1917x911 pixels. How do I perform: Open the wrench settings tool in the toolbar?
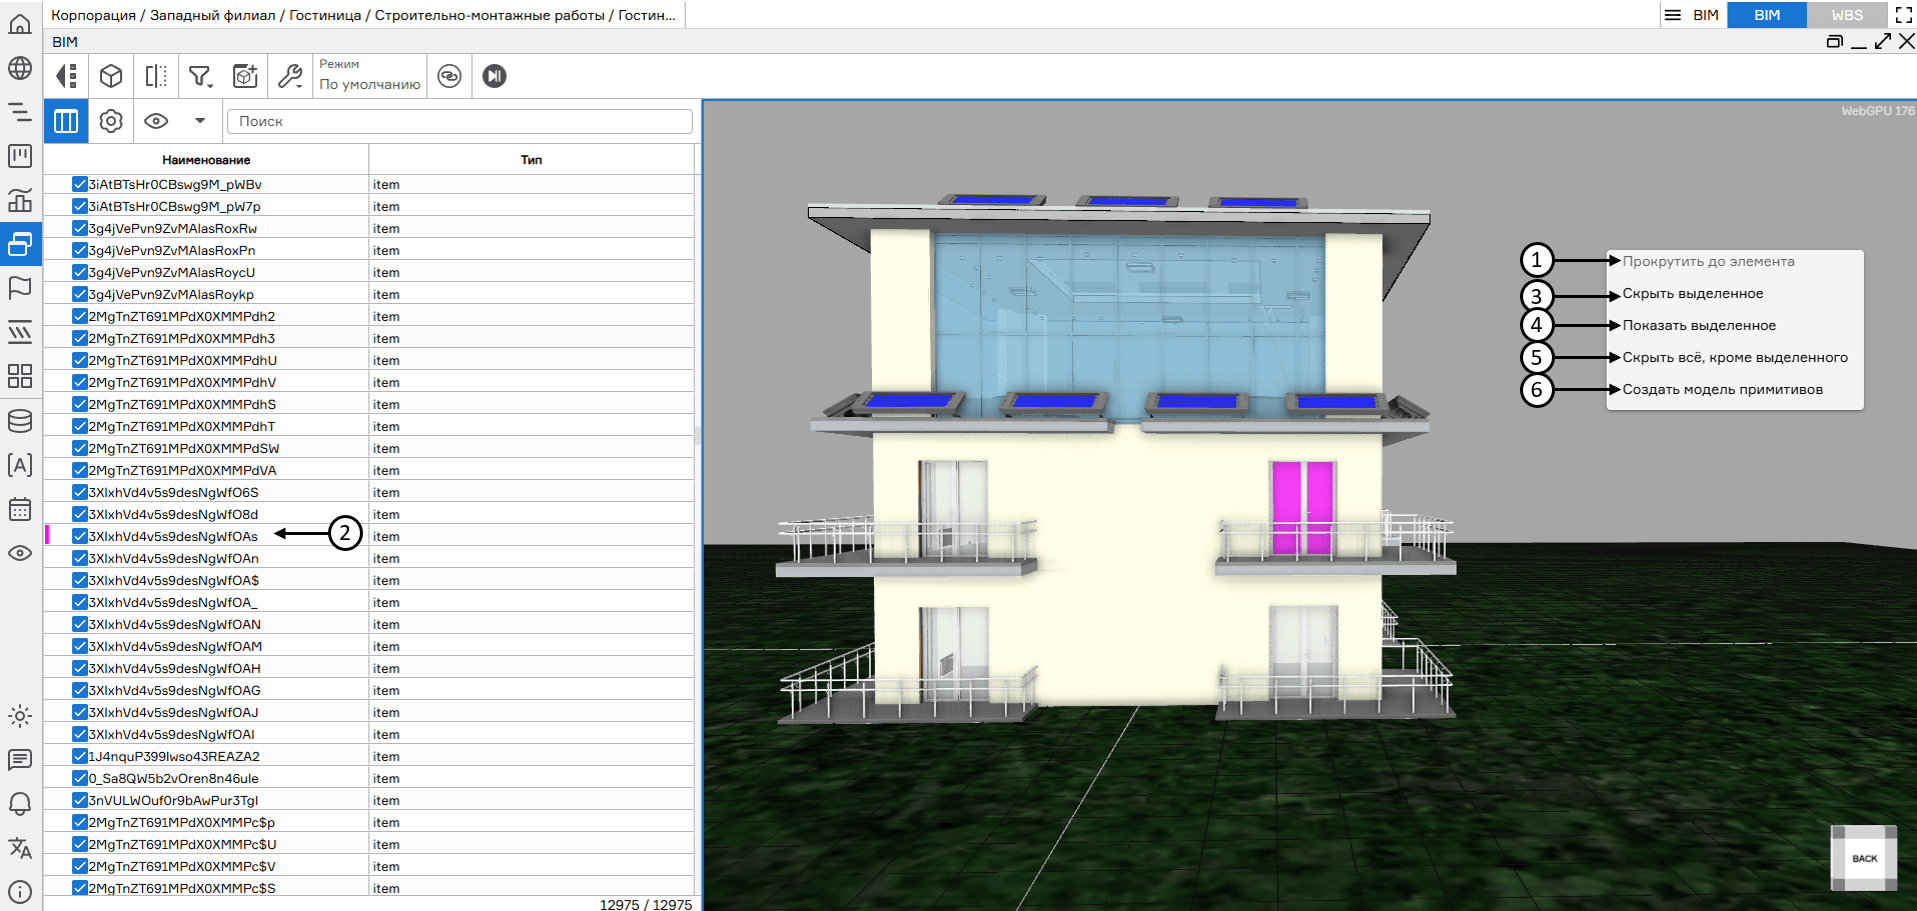288,74
